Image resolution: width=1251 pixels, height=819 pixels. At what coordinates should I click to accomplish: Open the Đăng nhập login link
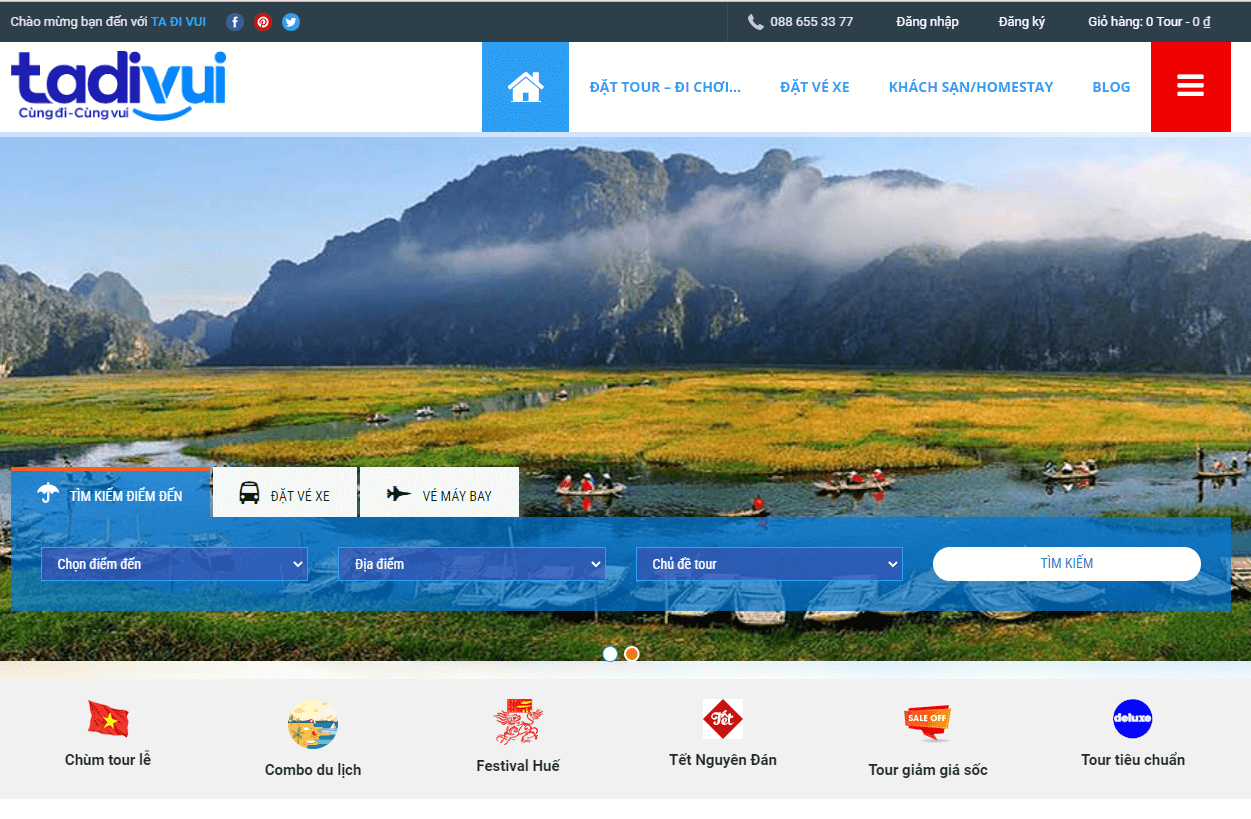pos(926,21)
